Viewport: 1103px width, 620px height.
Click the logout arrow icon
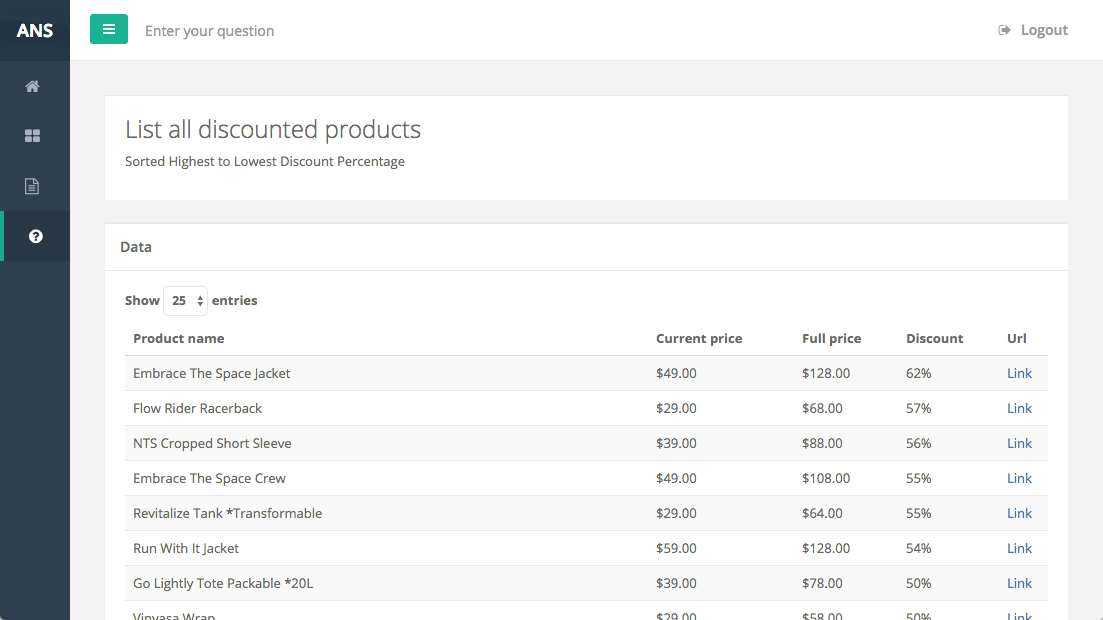(x=1004, y=30)
